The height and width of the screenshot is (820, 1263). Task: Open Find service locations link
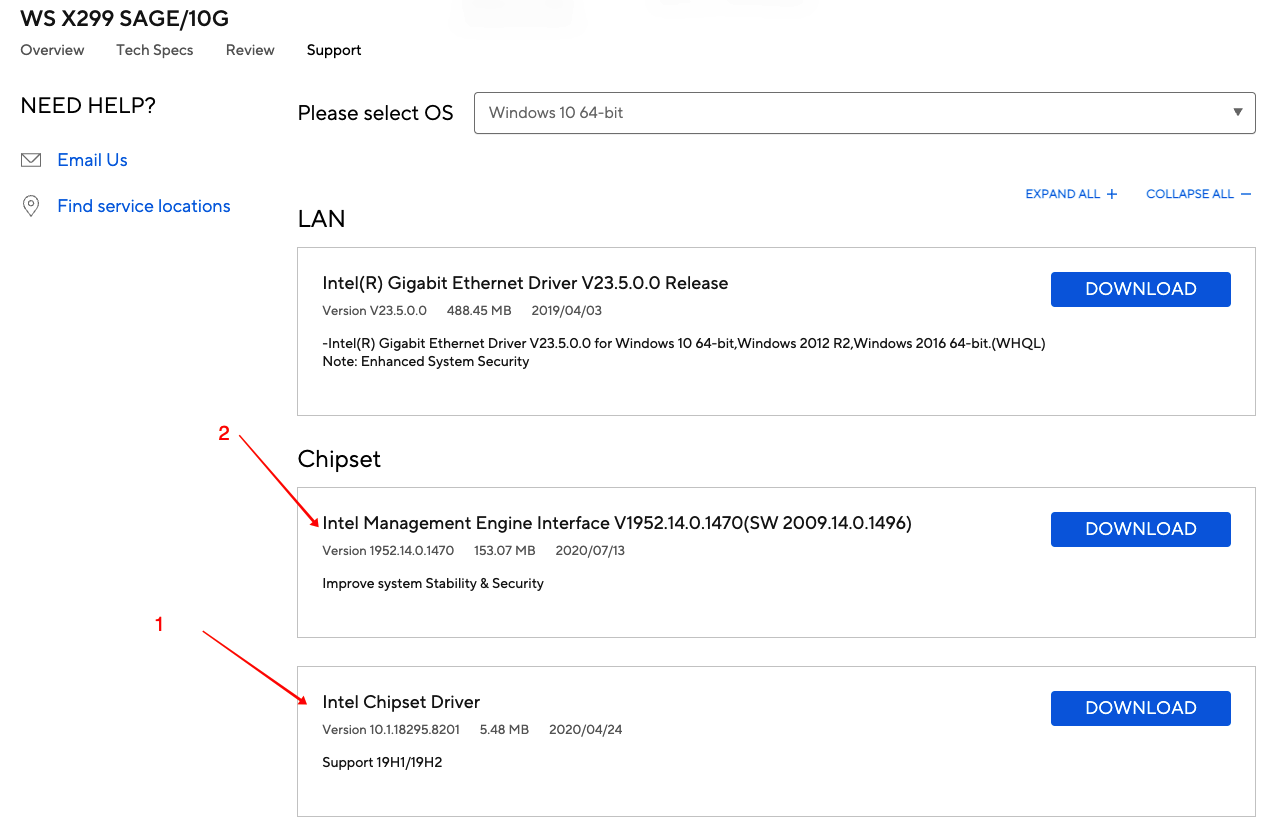144,206
